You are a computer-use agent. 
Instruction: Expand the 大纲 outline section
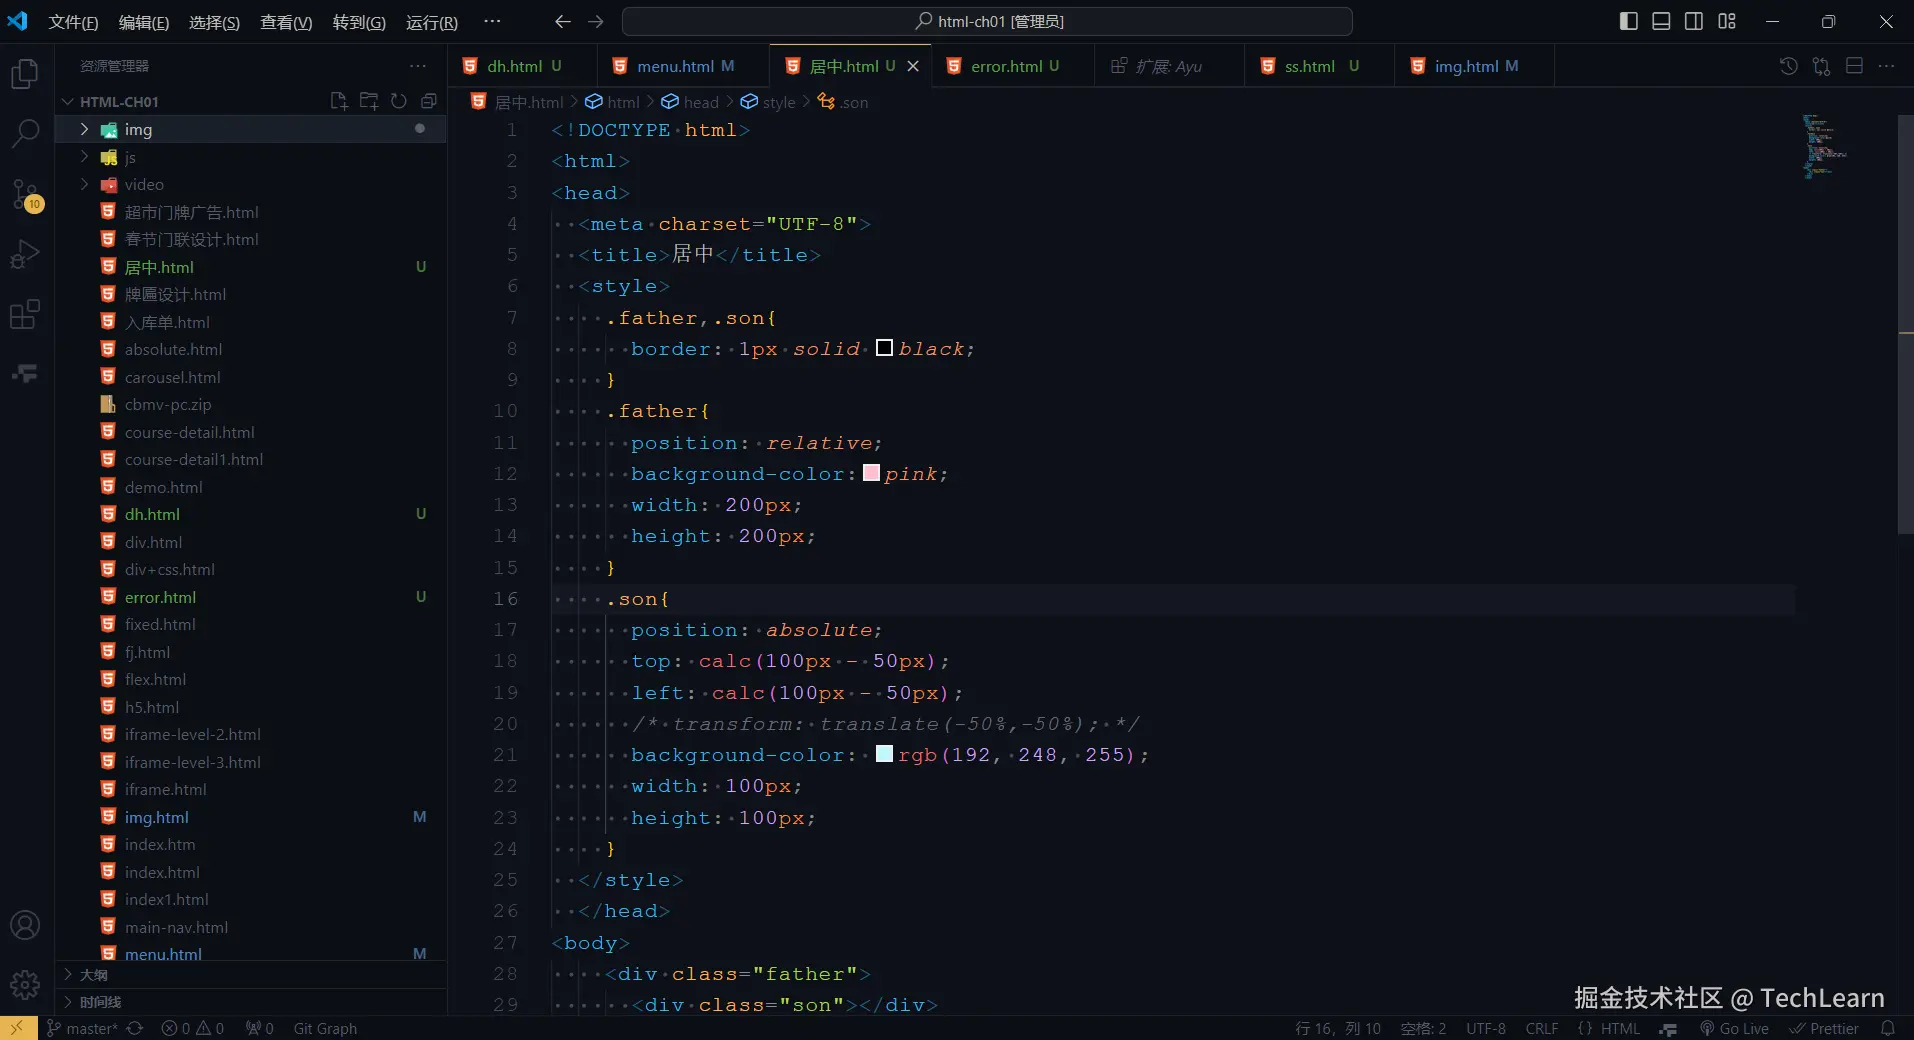point(250,974)
